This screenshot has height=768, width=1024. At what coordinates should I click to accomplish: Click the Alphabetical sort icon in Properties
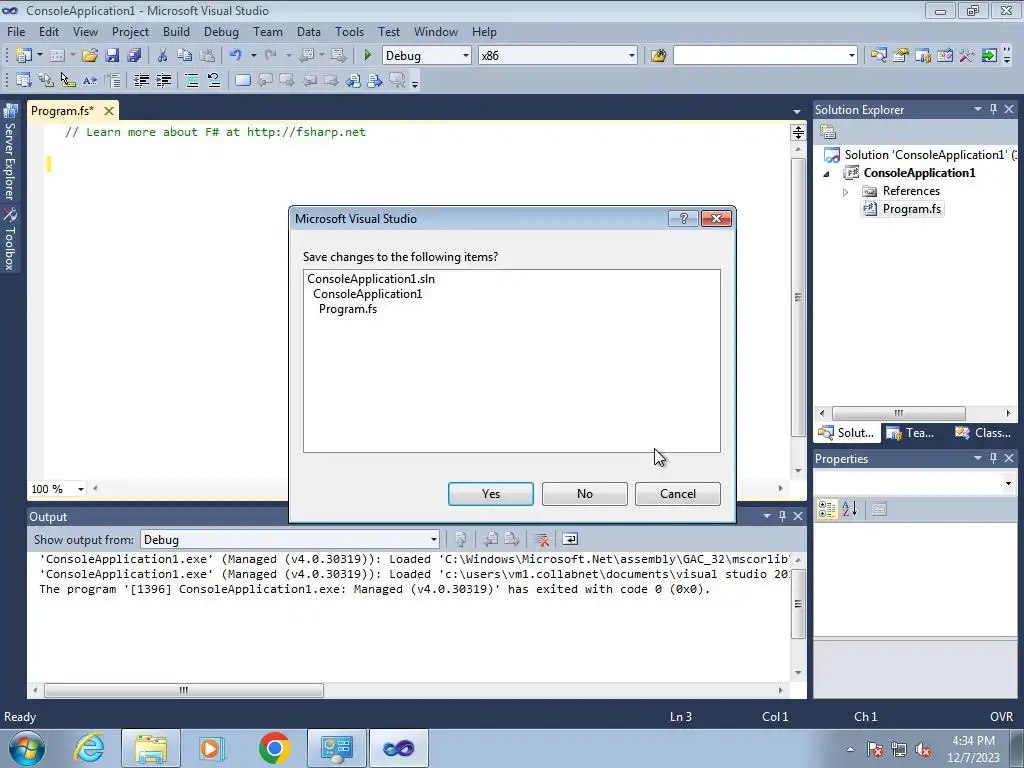(850, 509)
